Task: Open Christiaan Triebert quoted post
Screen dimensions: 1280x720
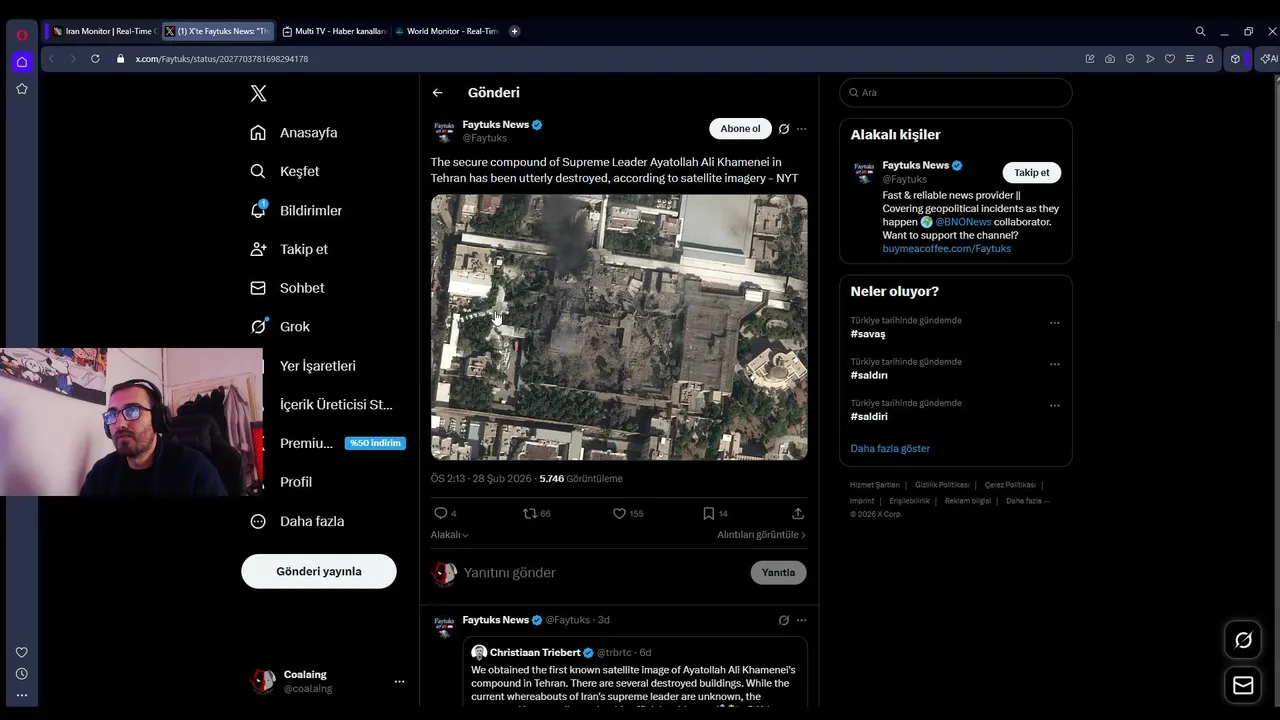Action: (x=636, y=672)
